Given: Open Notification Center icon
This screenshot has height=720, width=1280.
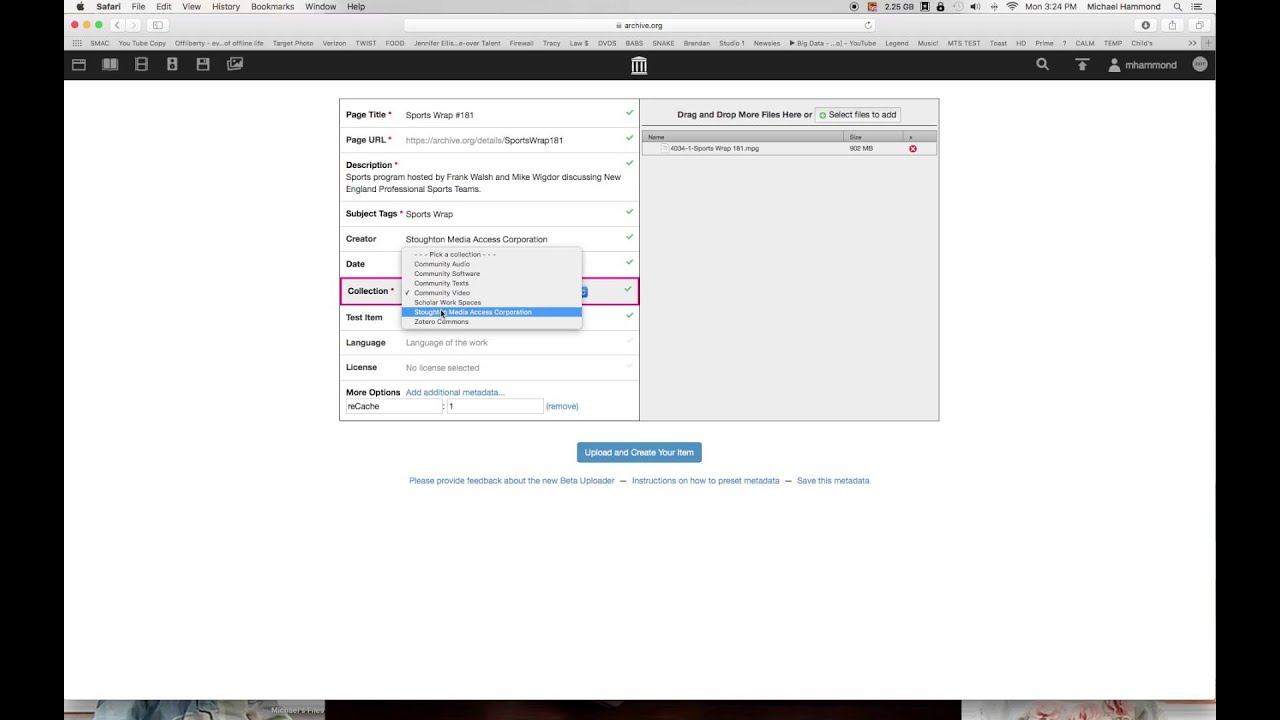Looking at the screenshot, I should tap(1197, 7).
